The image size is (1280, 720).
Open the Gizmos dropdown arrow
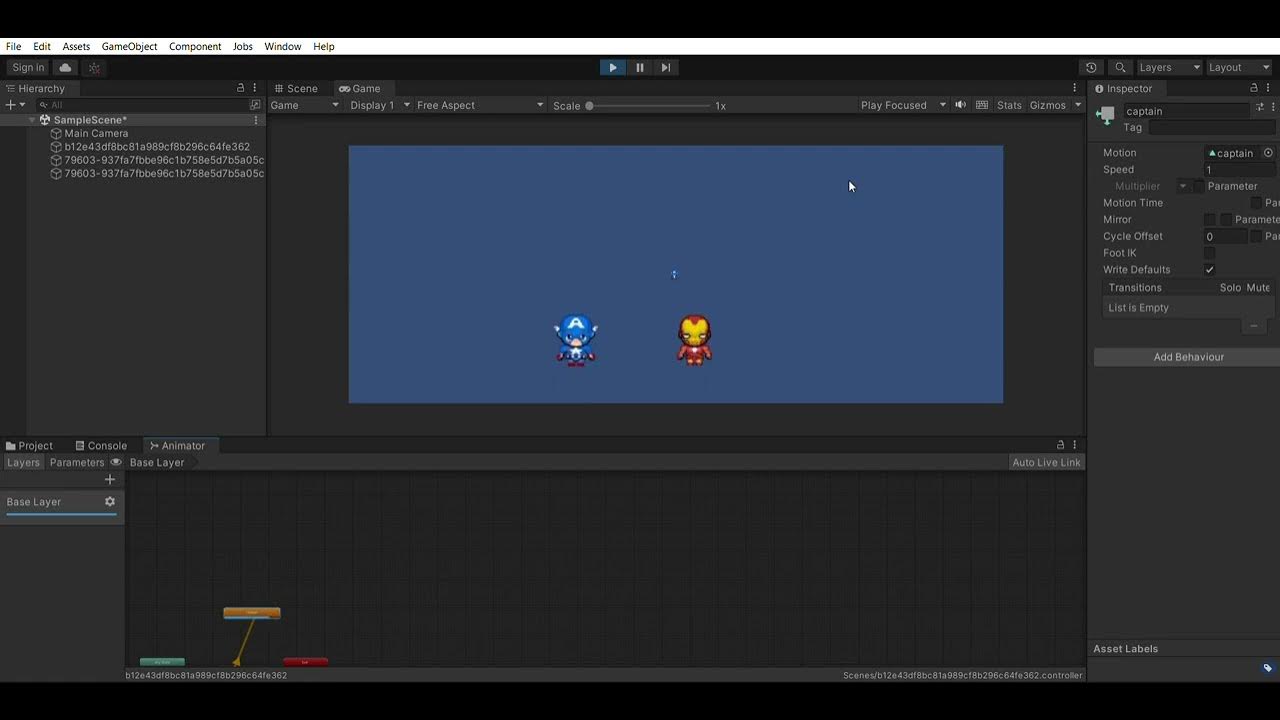(1077, 105)
